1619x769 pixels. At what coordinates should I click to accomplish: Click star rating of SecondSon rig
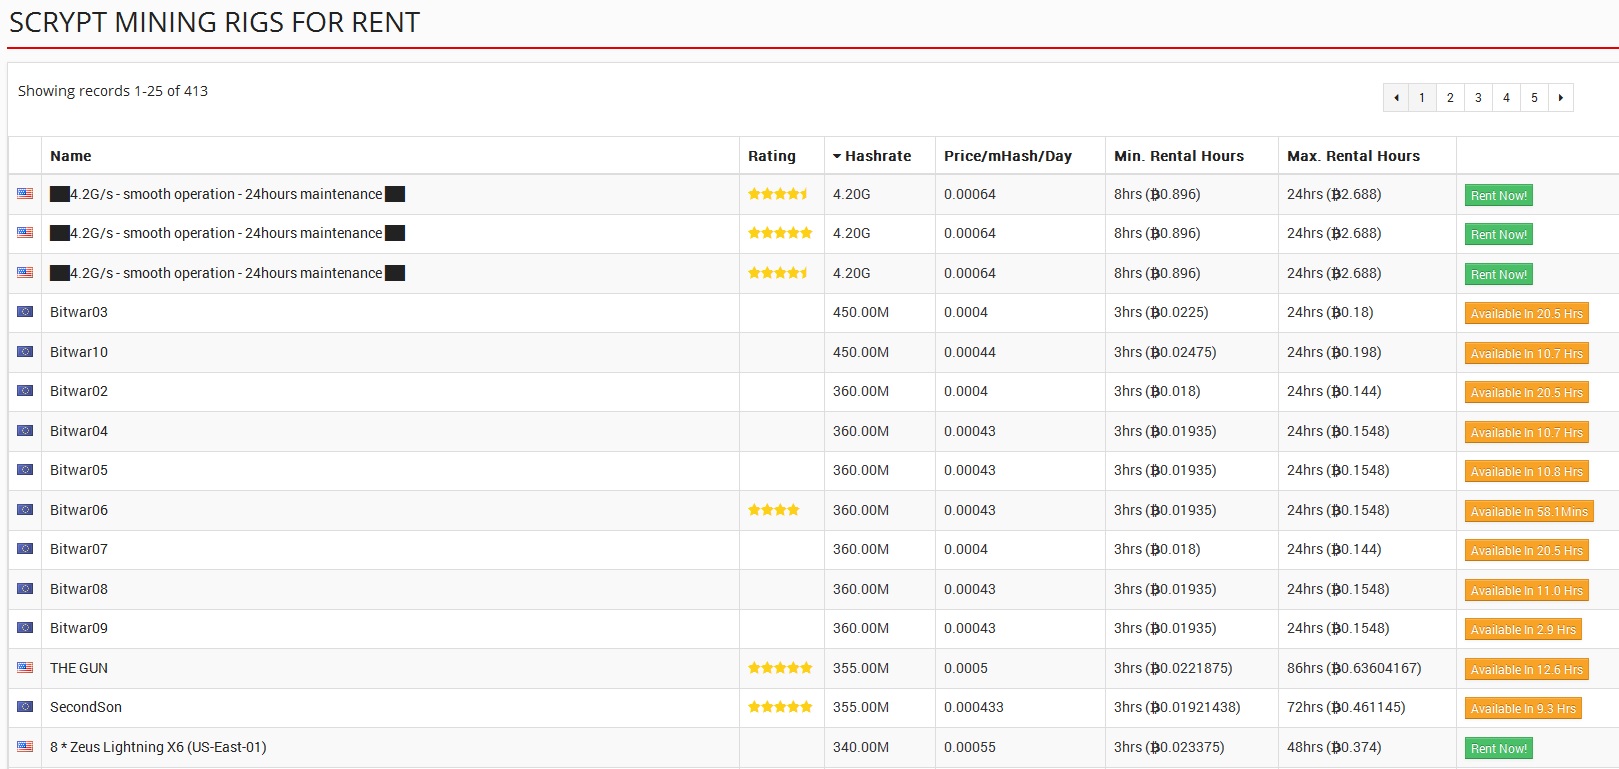coord(780,707)
